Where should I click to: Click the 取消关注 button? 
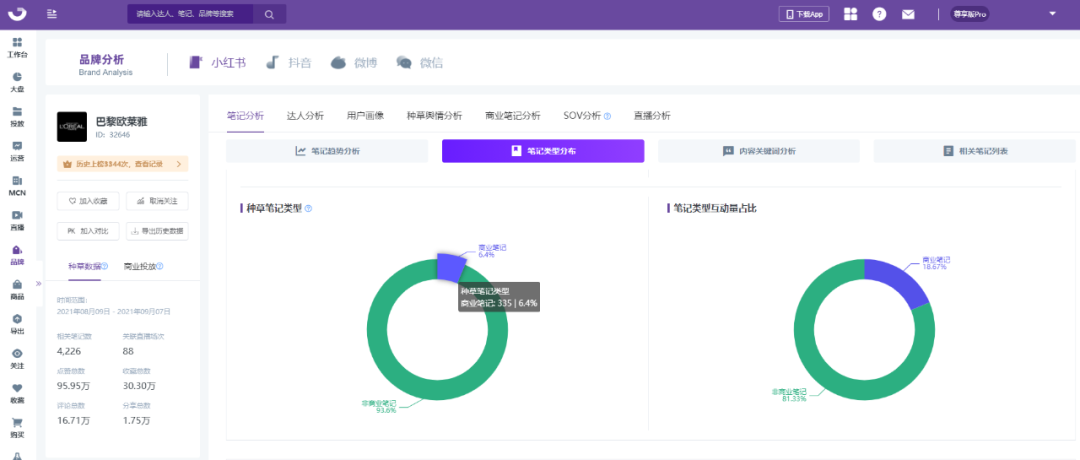tap(157, 201)
